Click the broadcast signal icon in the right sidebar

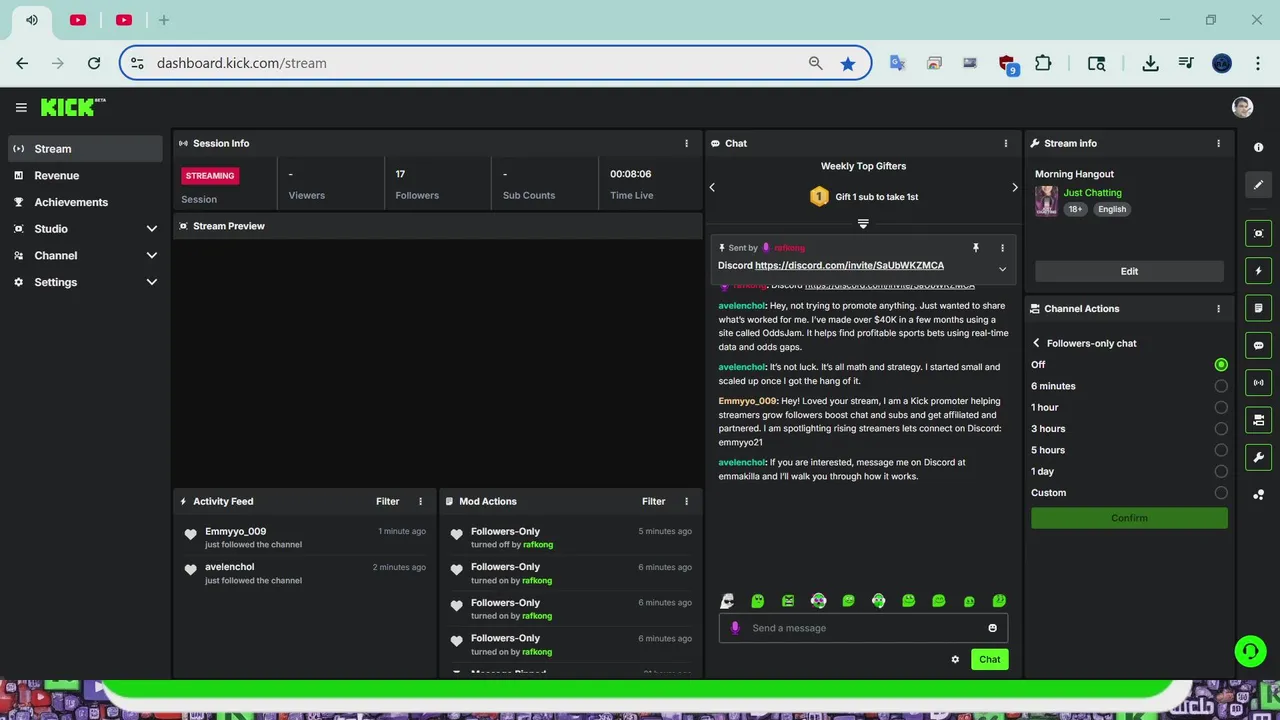[1258, 383]
